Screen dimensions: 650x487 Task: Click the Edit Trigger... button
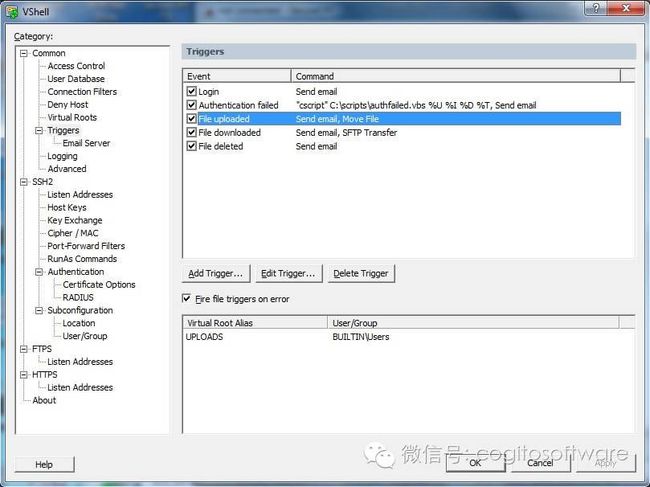coord(288,274)
